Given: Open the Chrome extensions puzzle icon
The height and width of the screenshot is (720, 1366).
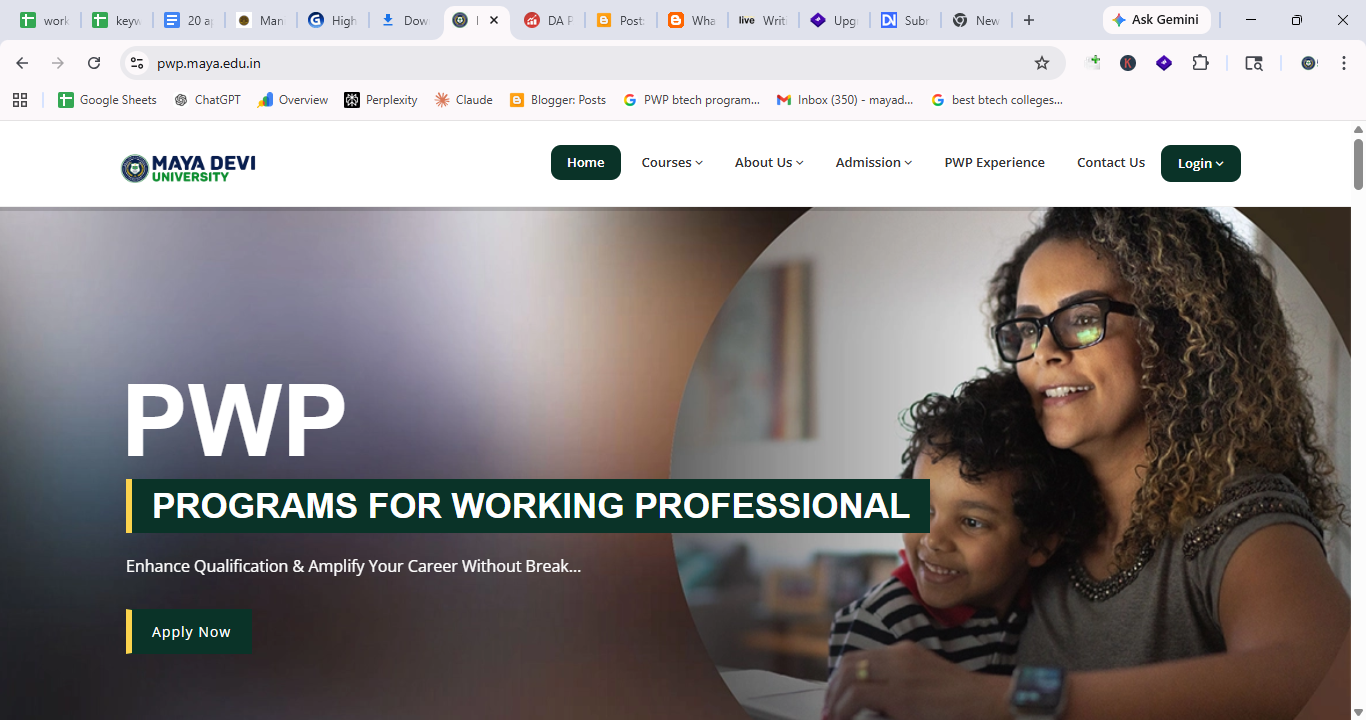Looking at the screenshot, I should 1200,63.
